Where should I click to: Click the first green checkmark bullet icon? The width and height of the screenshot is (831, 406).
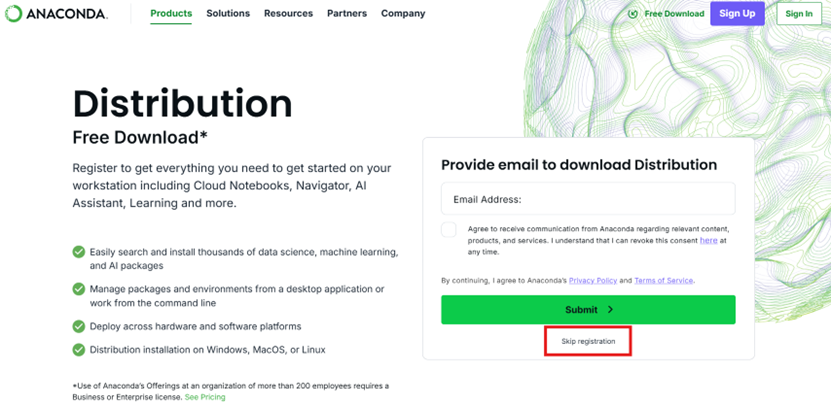click(79, 252)
